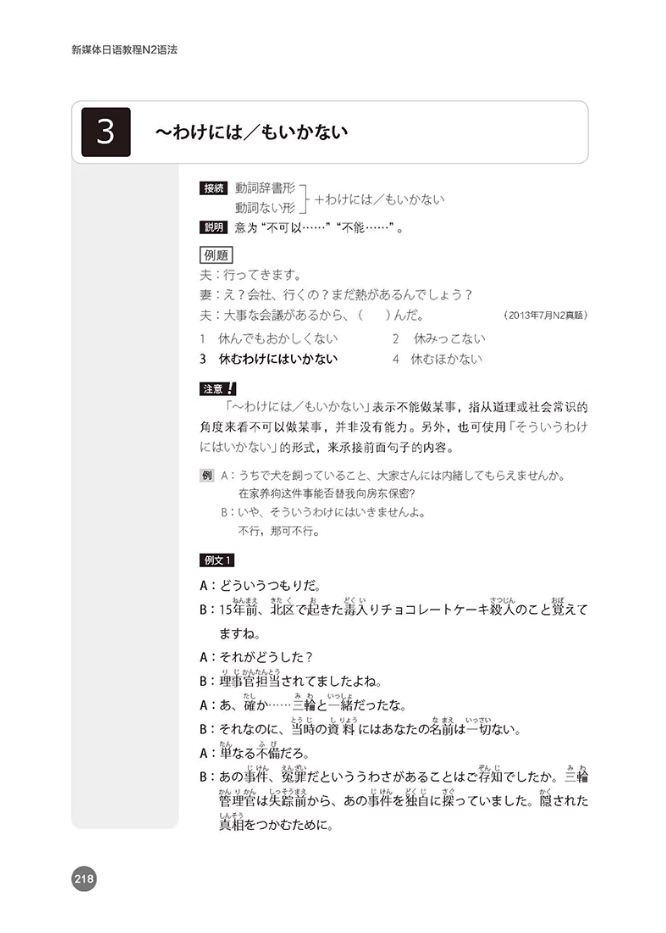
Task: Click the header title 新媒体日语教程N2语法
Action: (124, 50)
